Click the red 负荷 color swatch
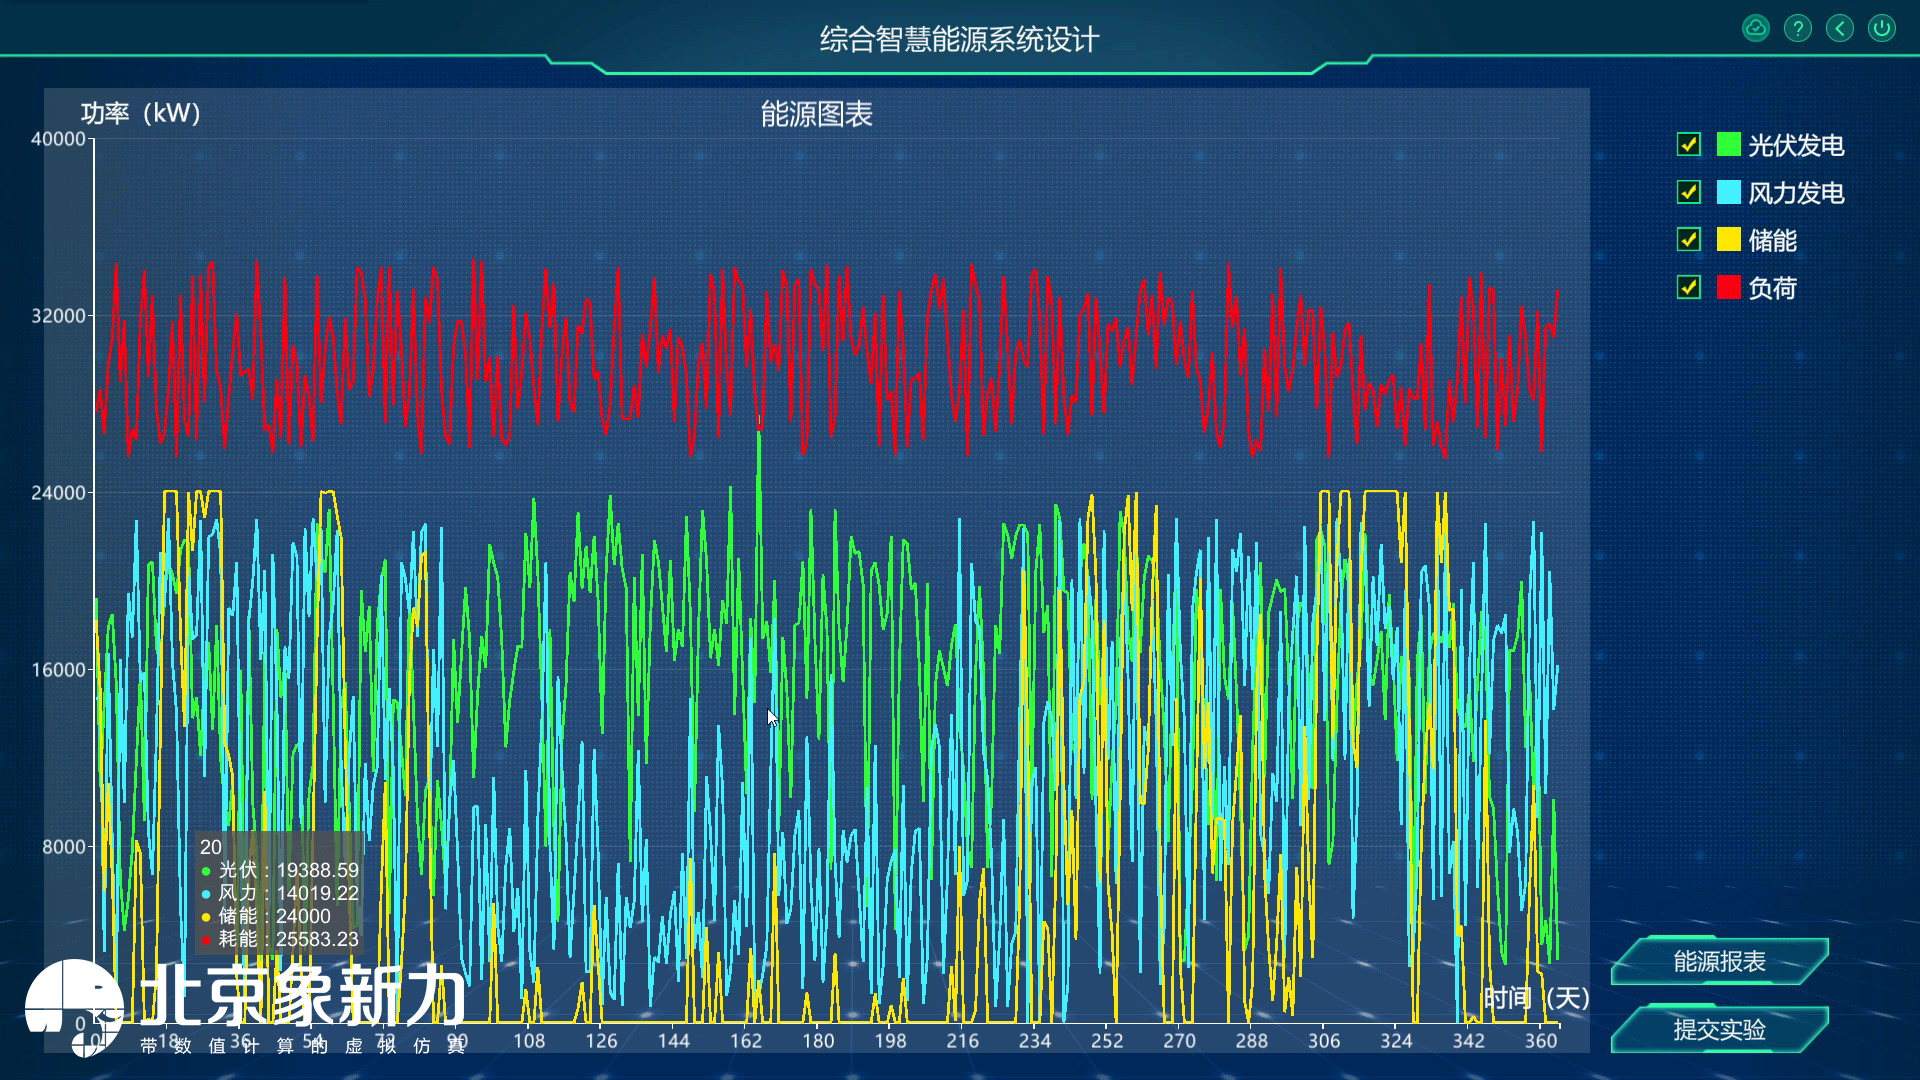 tap(1728, 288)
